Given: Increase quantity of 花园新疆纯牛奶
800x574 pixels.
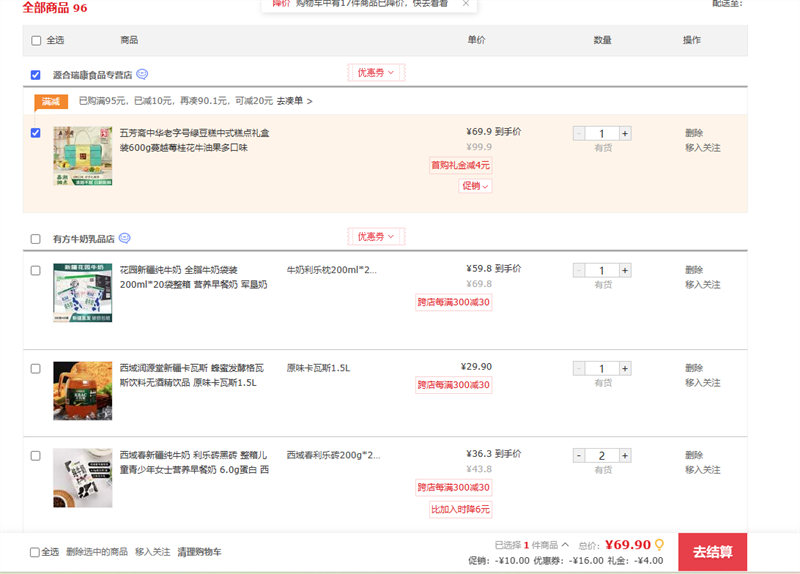Looking at the screenshot, I should coord(625,270).
